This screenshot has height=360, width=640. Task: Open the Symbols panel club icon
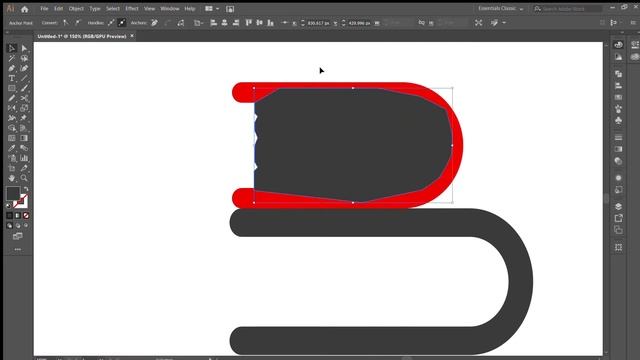pos(618,120)
